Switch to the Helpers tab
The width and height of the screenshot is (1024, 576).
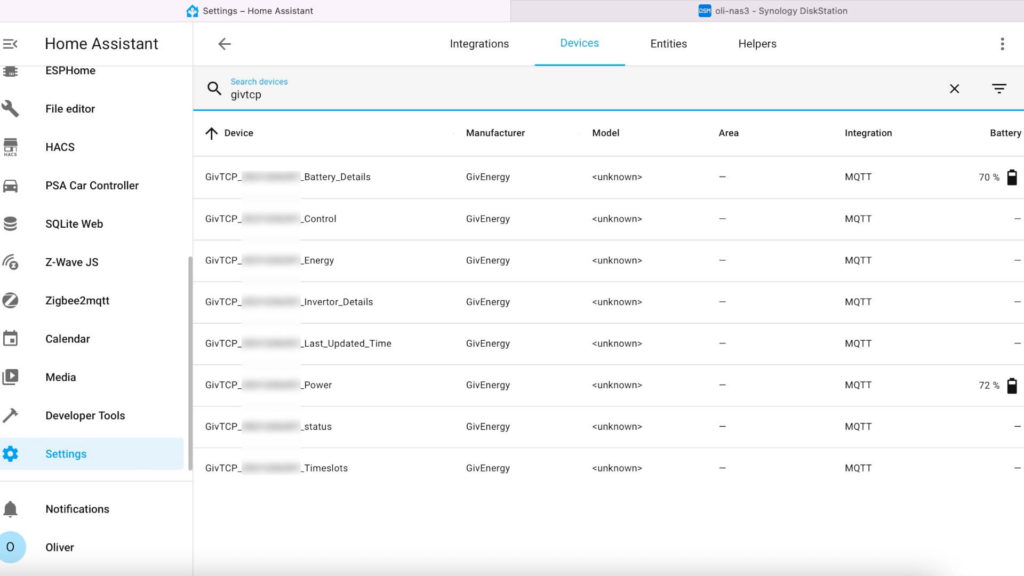(x=757, y=44)
